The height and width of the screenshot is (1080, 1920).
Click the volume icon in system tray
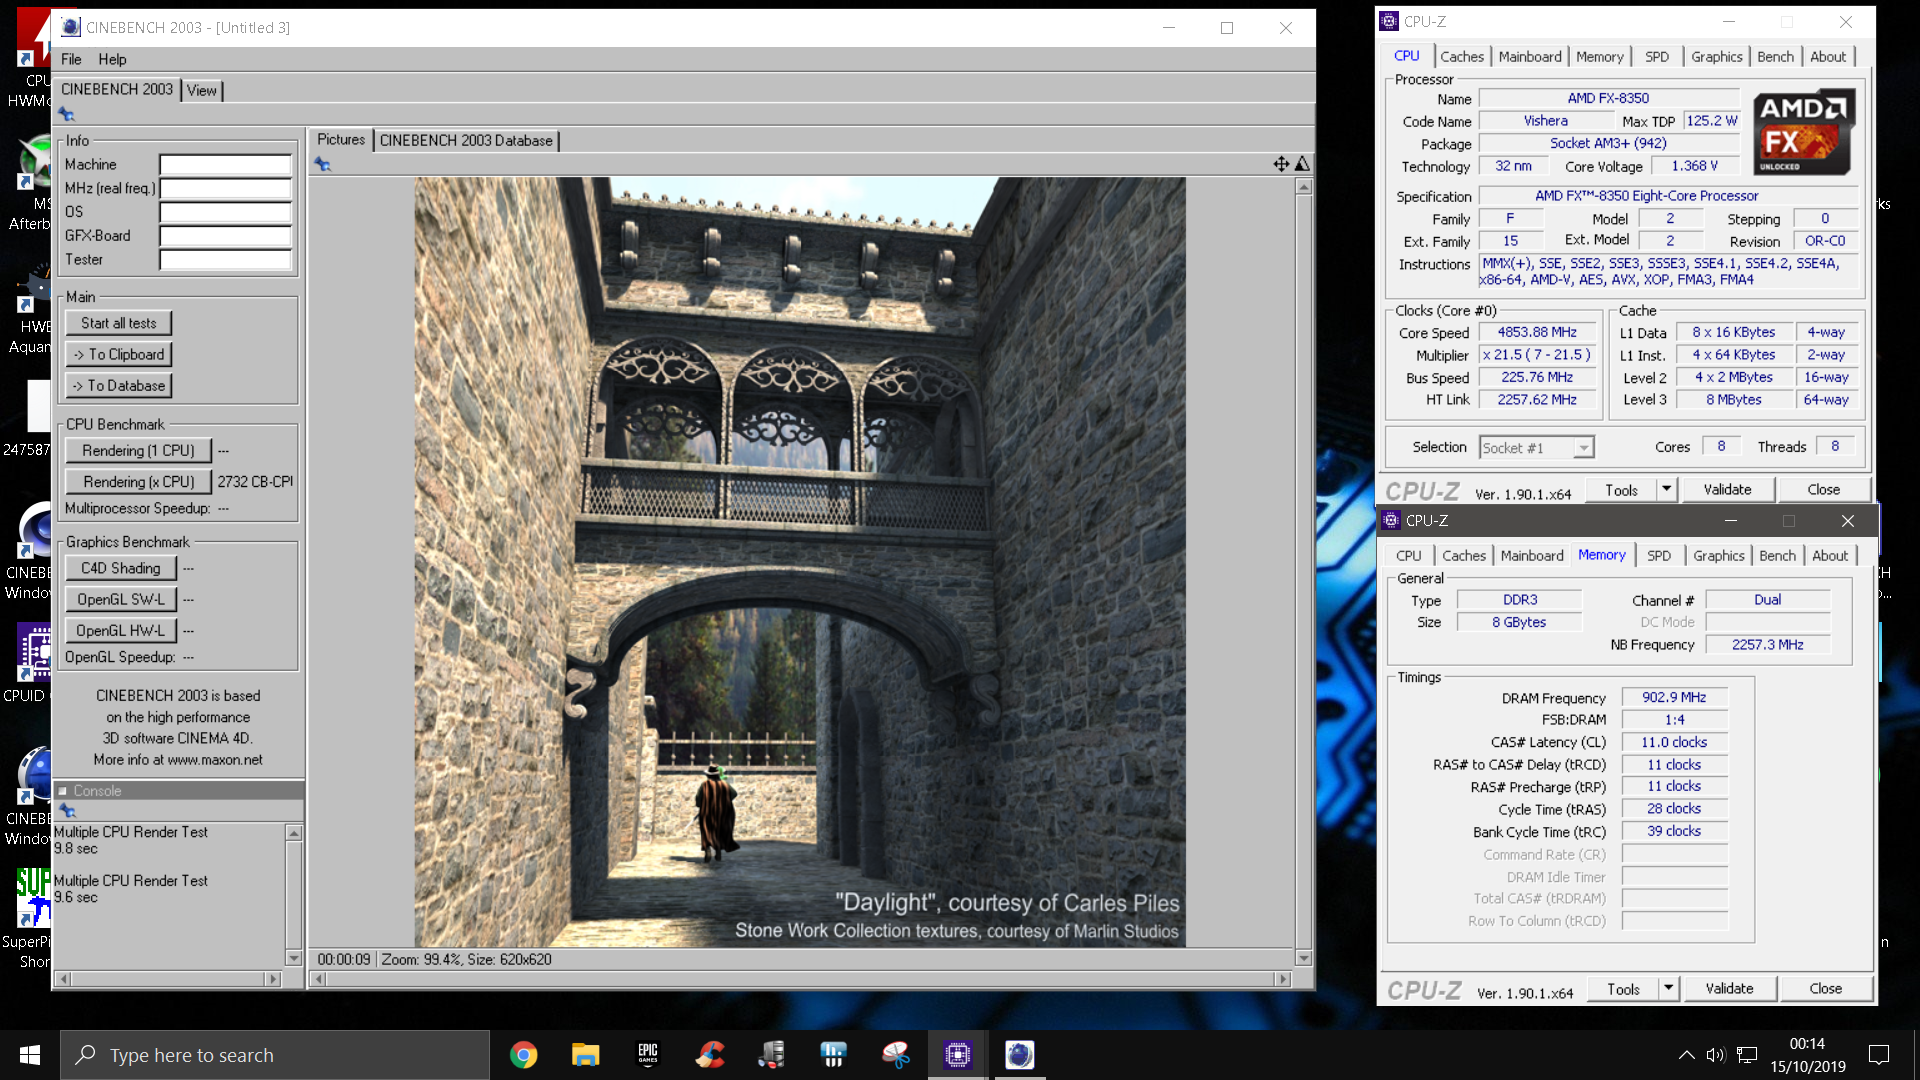(x=1716, y=1055)
